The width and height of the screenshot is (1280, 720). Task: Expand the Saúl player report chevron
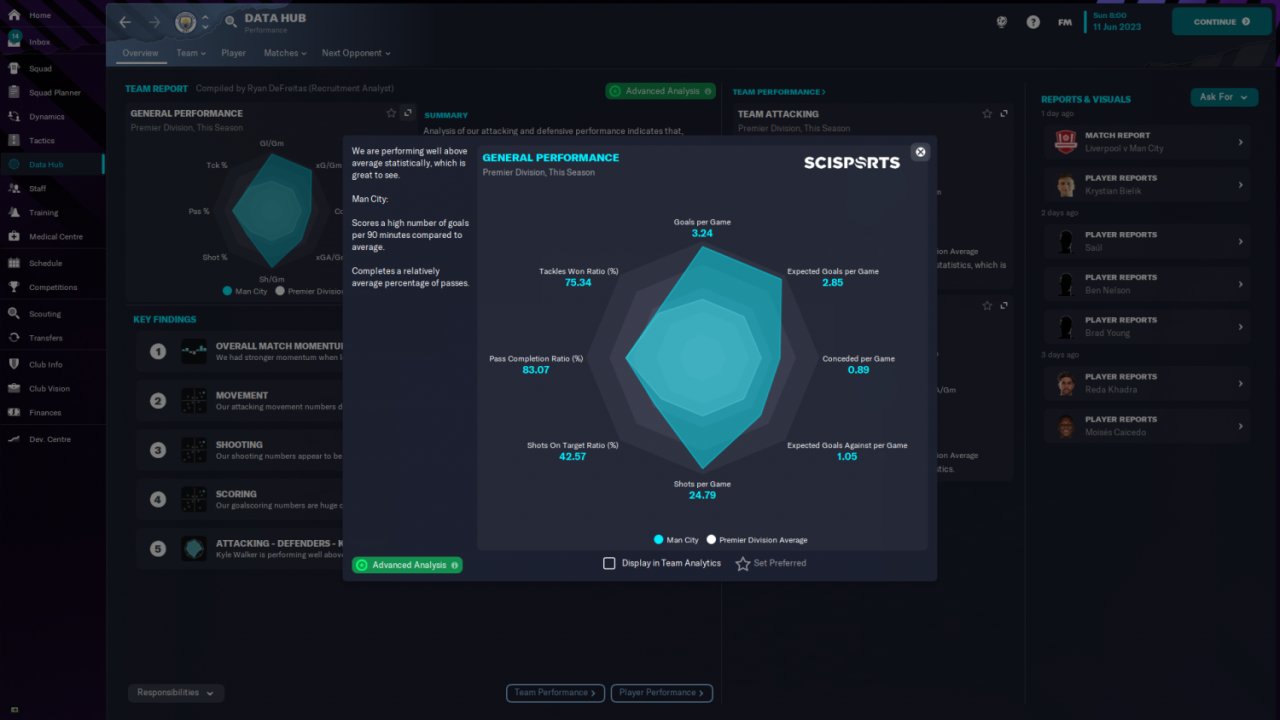click(1241, 242)
